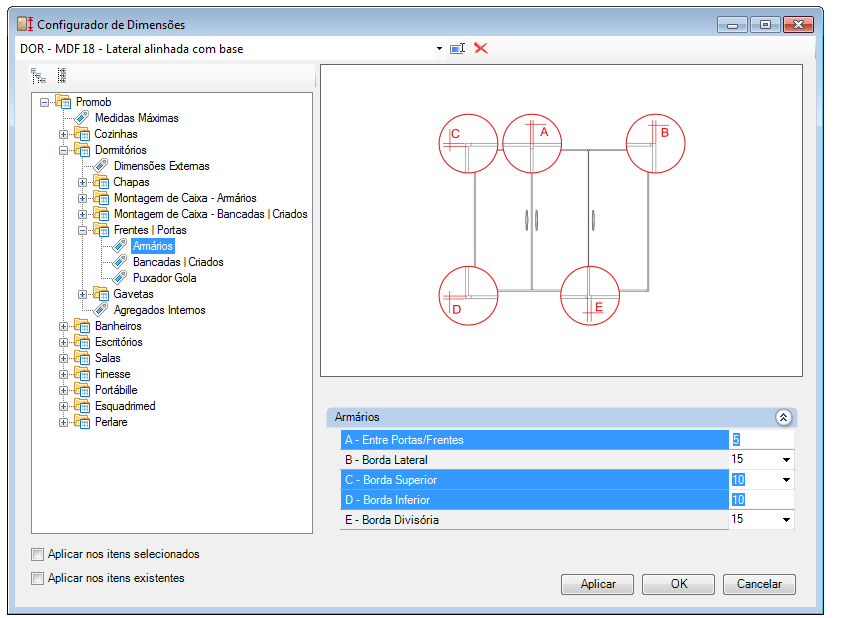This screenshot has height=618, width=868.
Task: Click the Salas folder icon
Action: tap(82, 358)
